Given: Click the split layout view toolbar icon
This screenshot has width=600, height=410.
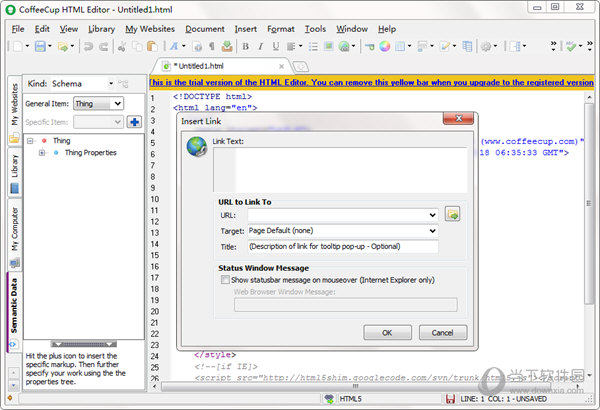Looking at the screenshot, I should click(x=515, y=47).
